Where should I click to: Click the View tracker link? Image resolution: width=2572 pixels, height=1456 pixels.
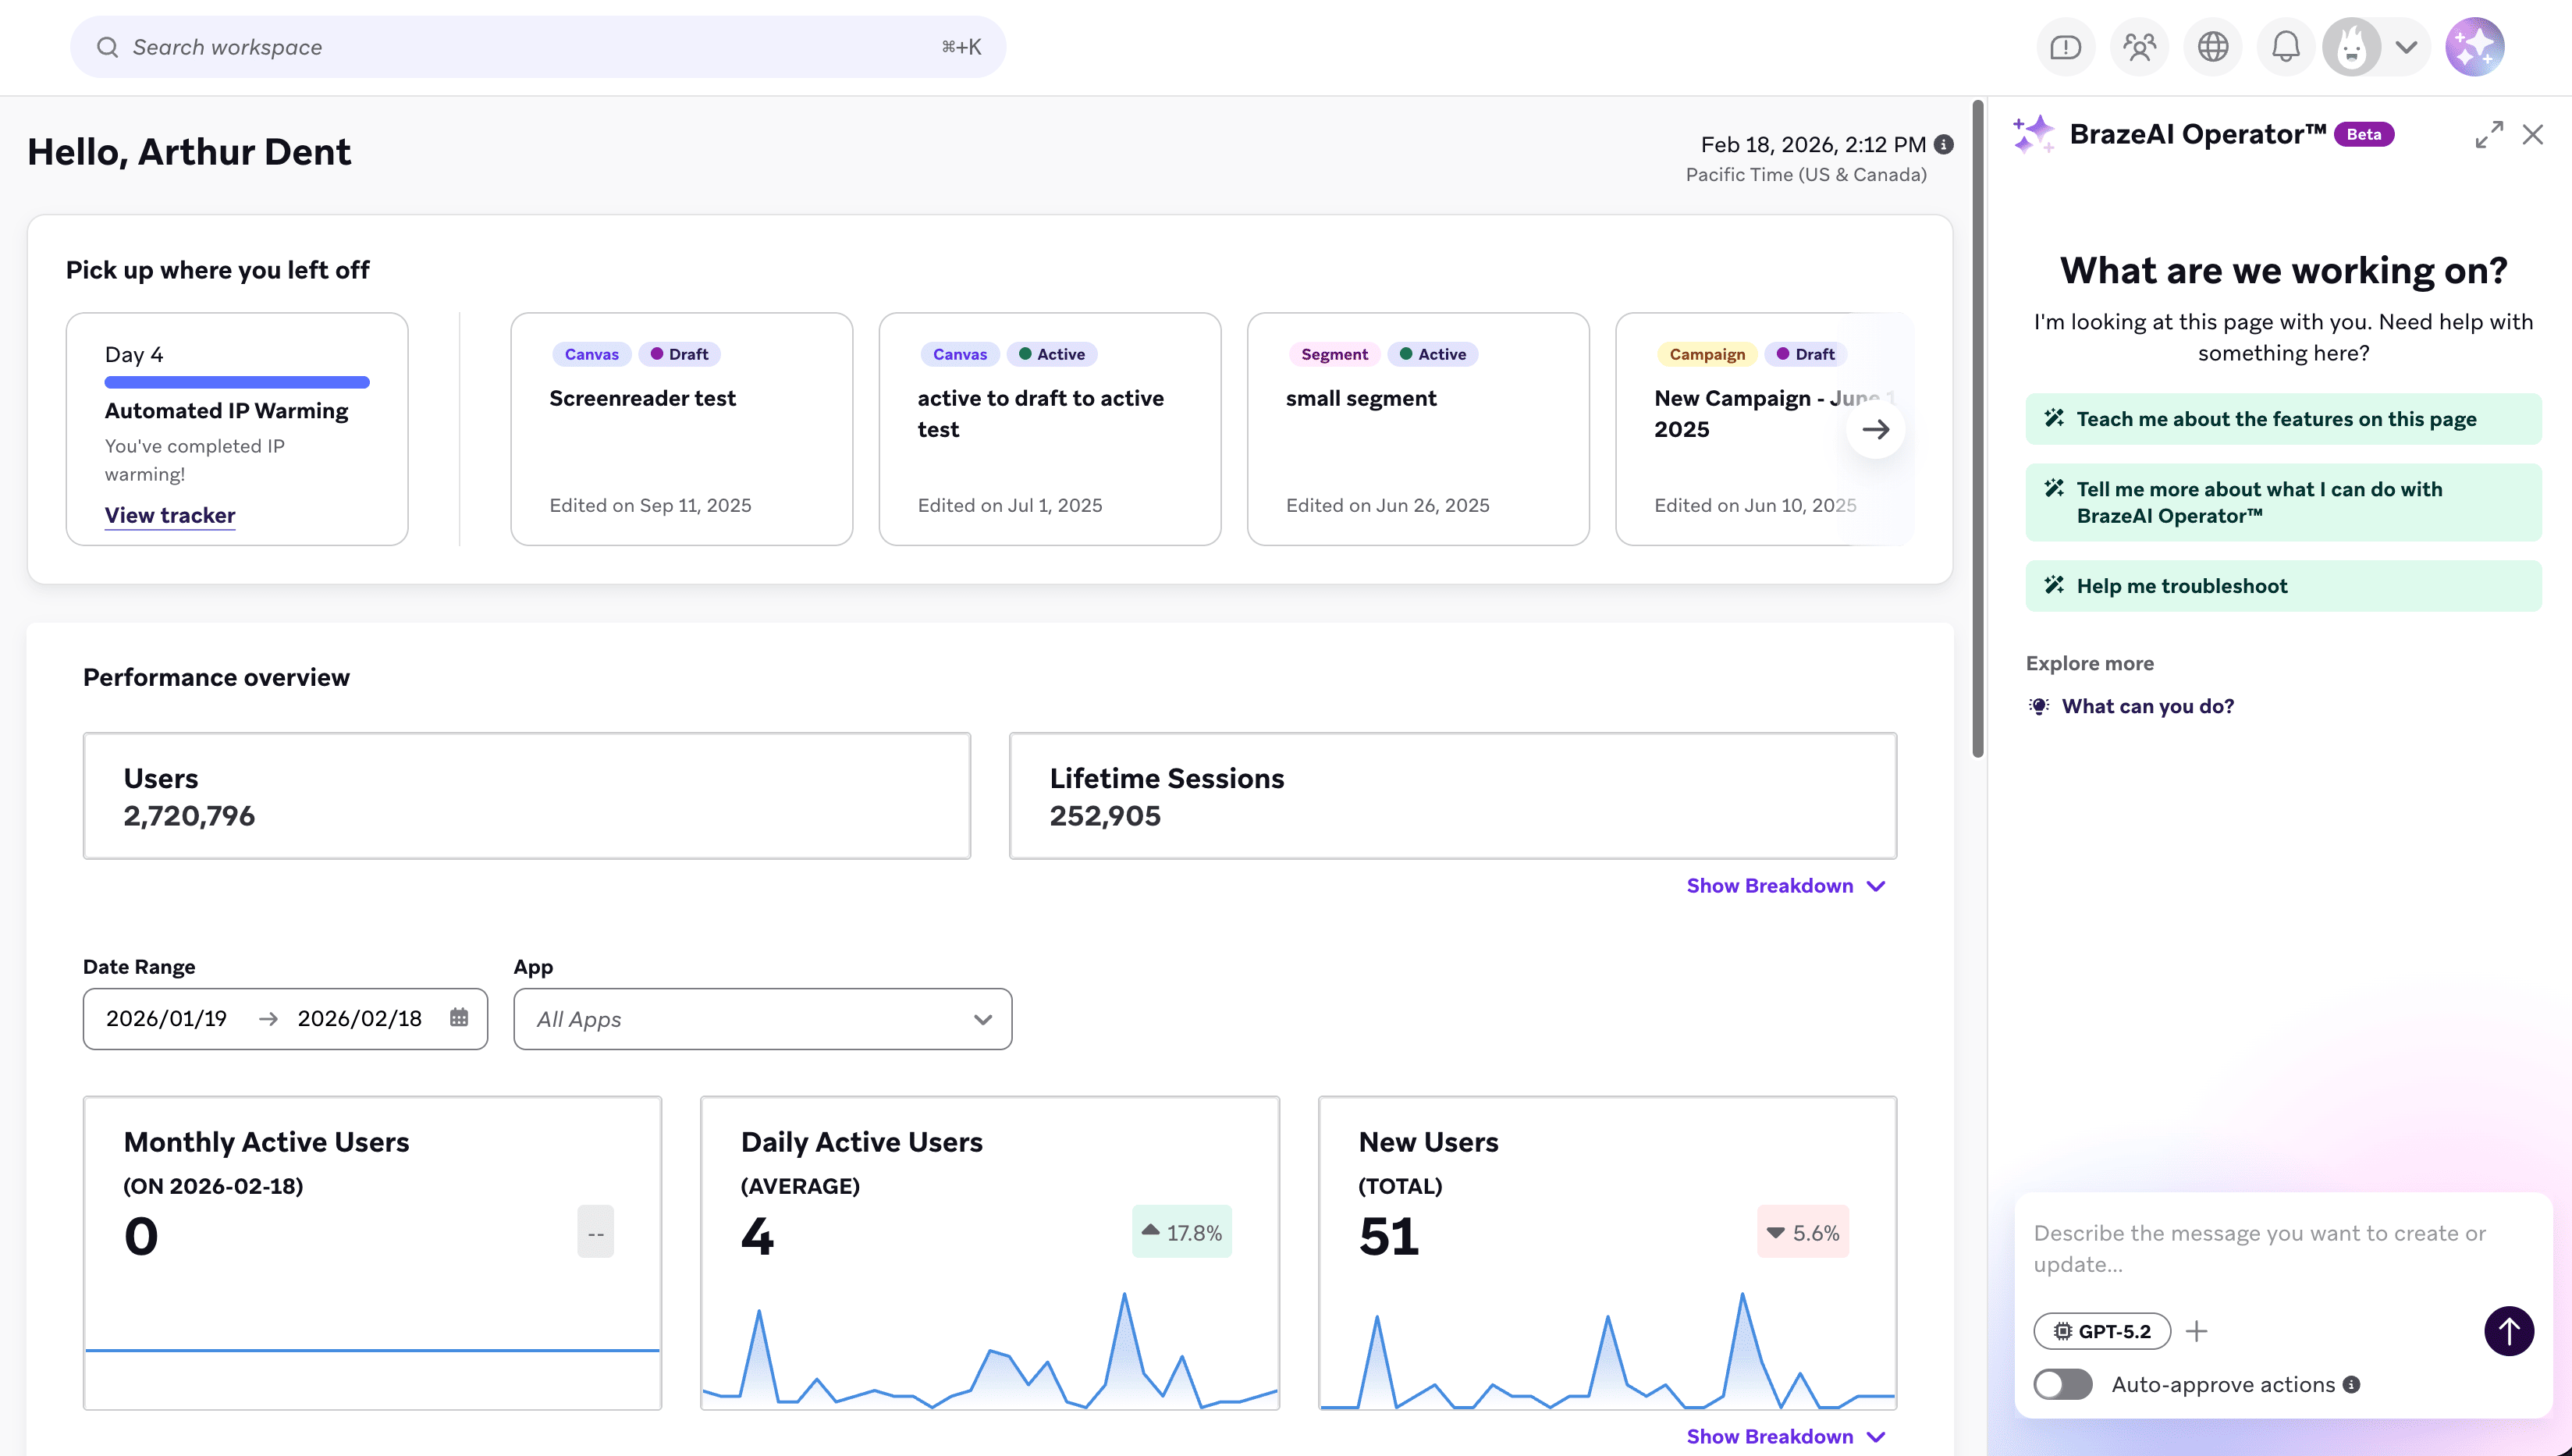click(x=170, y=515)
